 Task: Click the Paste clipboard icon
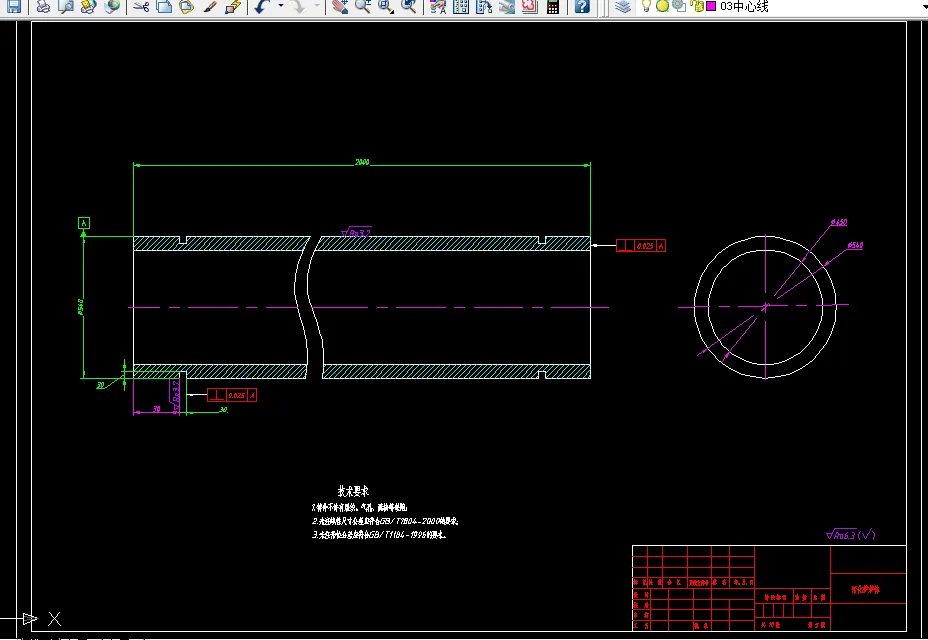186,7
